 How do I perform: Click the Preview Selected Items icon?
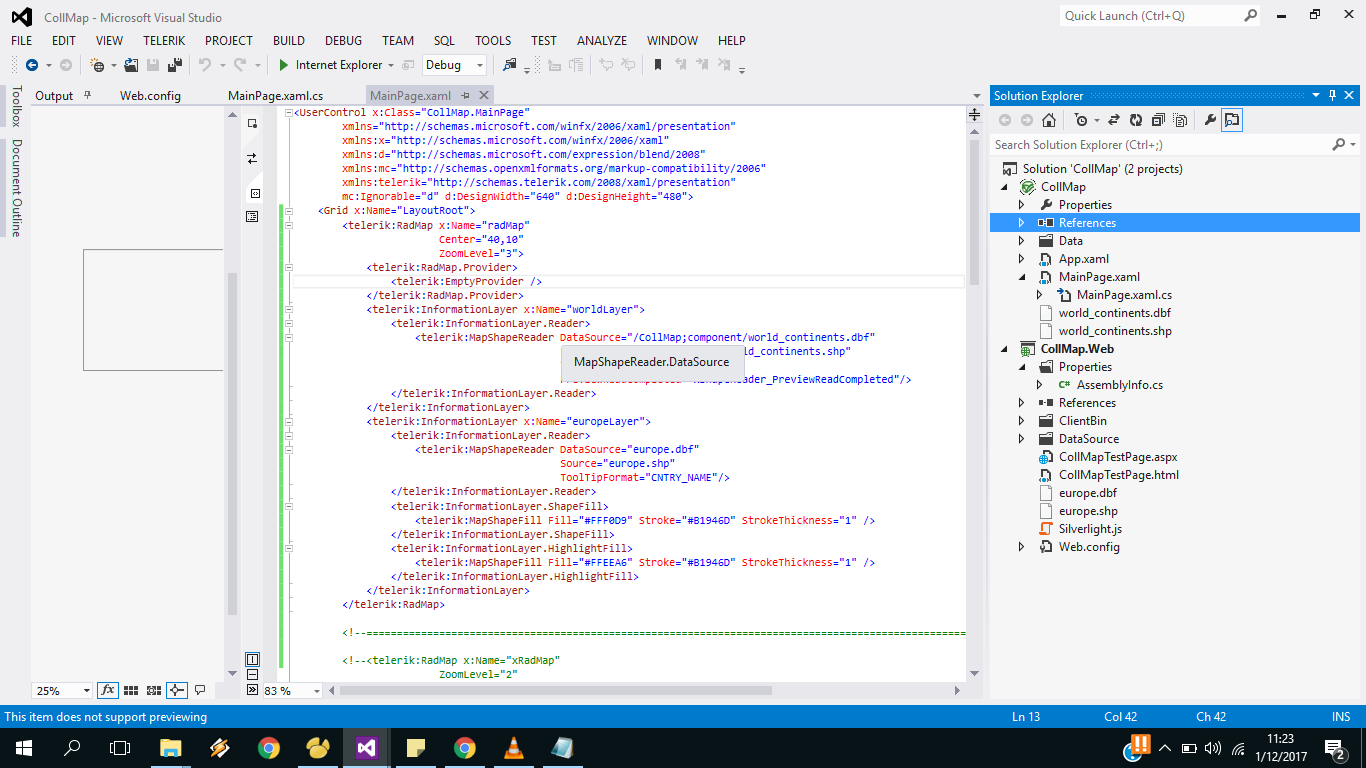[1232, 120]
